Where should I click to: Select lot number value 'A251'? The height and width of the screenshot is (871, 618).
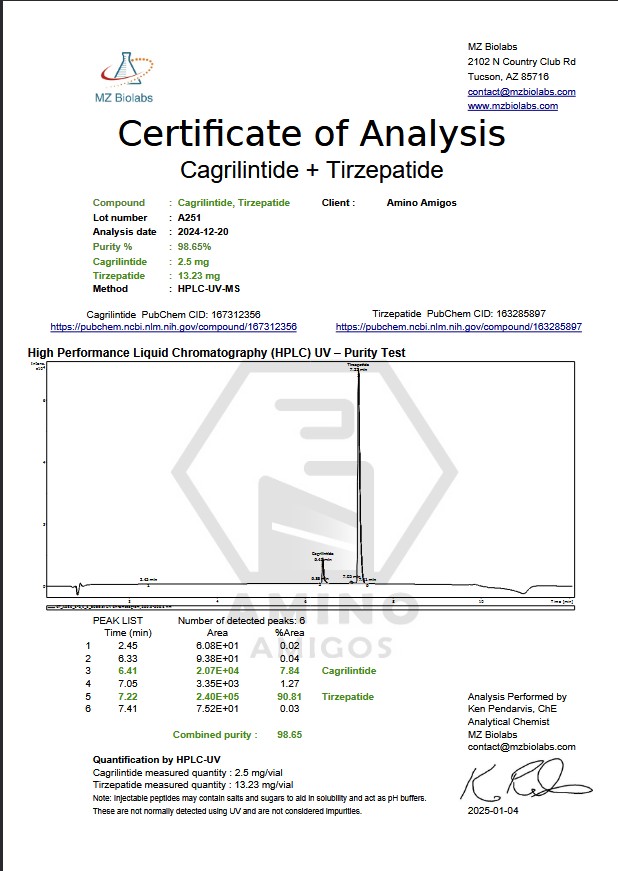pyautogui.click(x=189, y=218)
